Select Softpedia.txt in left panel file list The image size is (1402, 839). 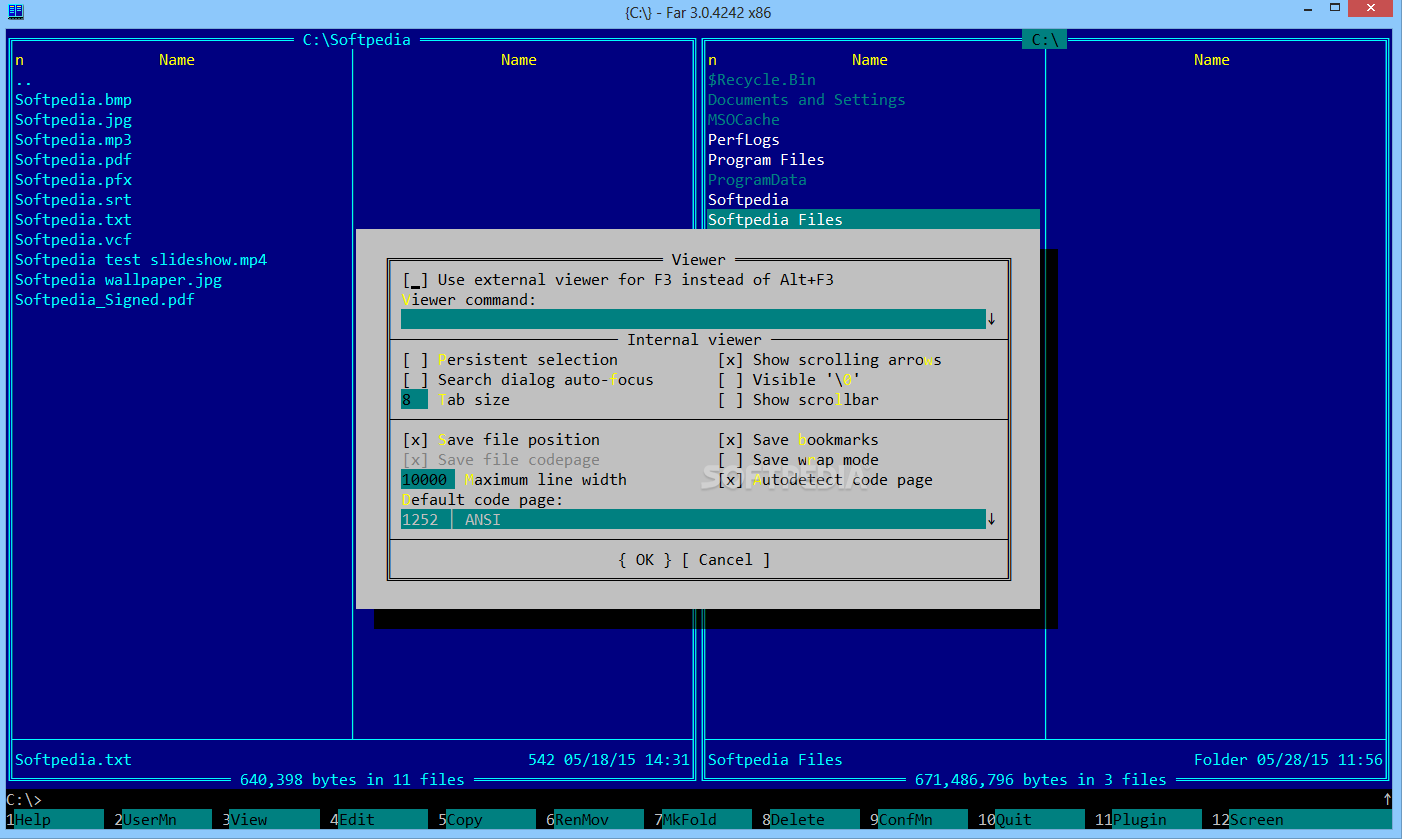[x=73, y=220]
